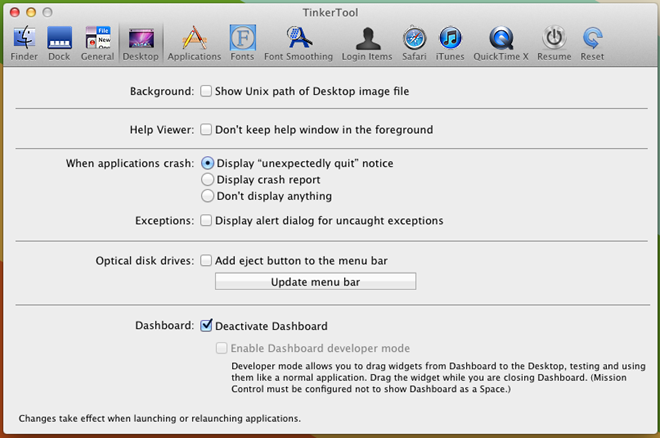This screenshot has width=660, height=438.
Task: Open the General settings pane
Action: point(97,43)
